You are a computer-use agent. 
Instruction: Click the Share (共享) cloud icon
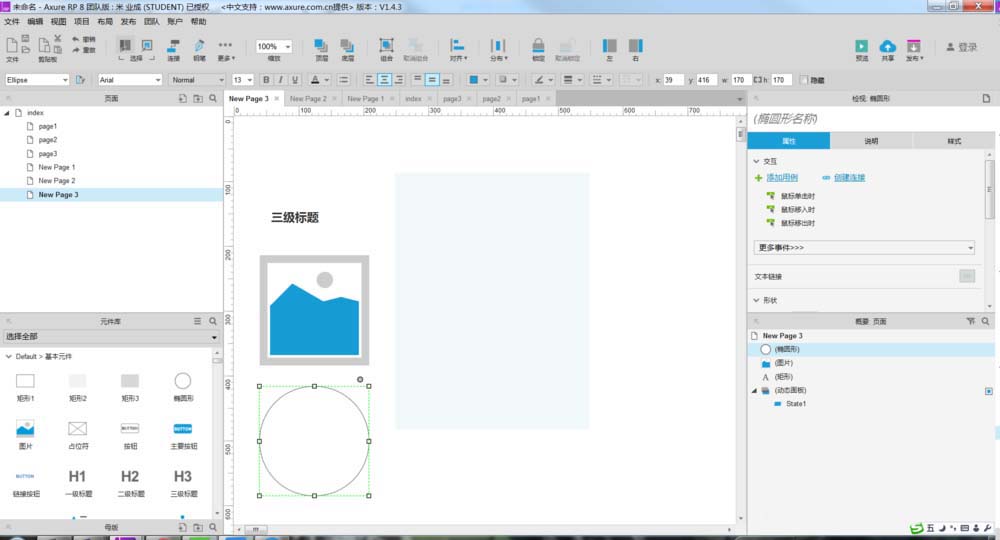(888, 47)
